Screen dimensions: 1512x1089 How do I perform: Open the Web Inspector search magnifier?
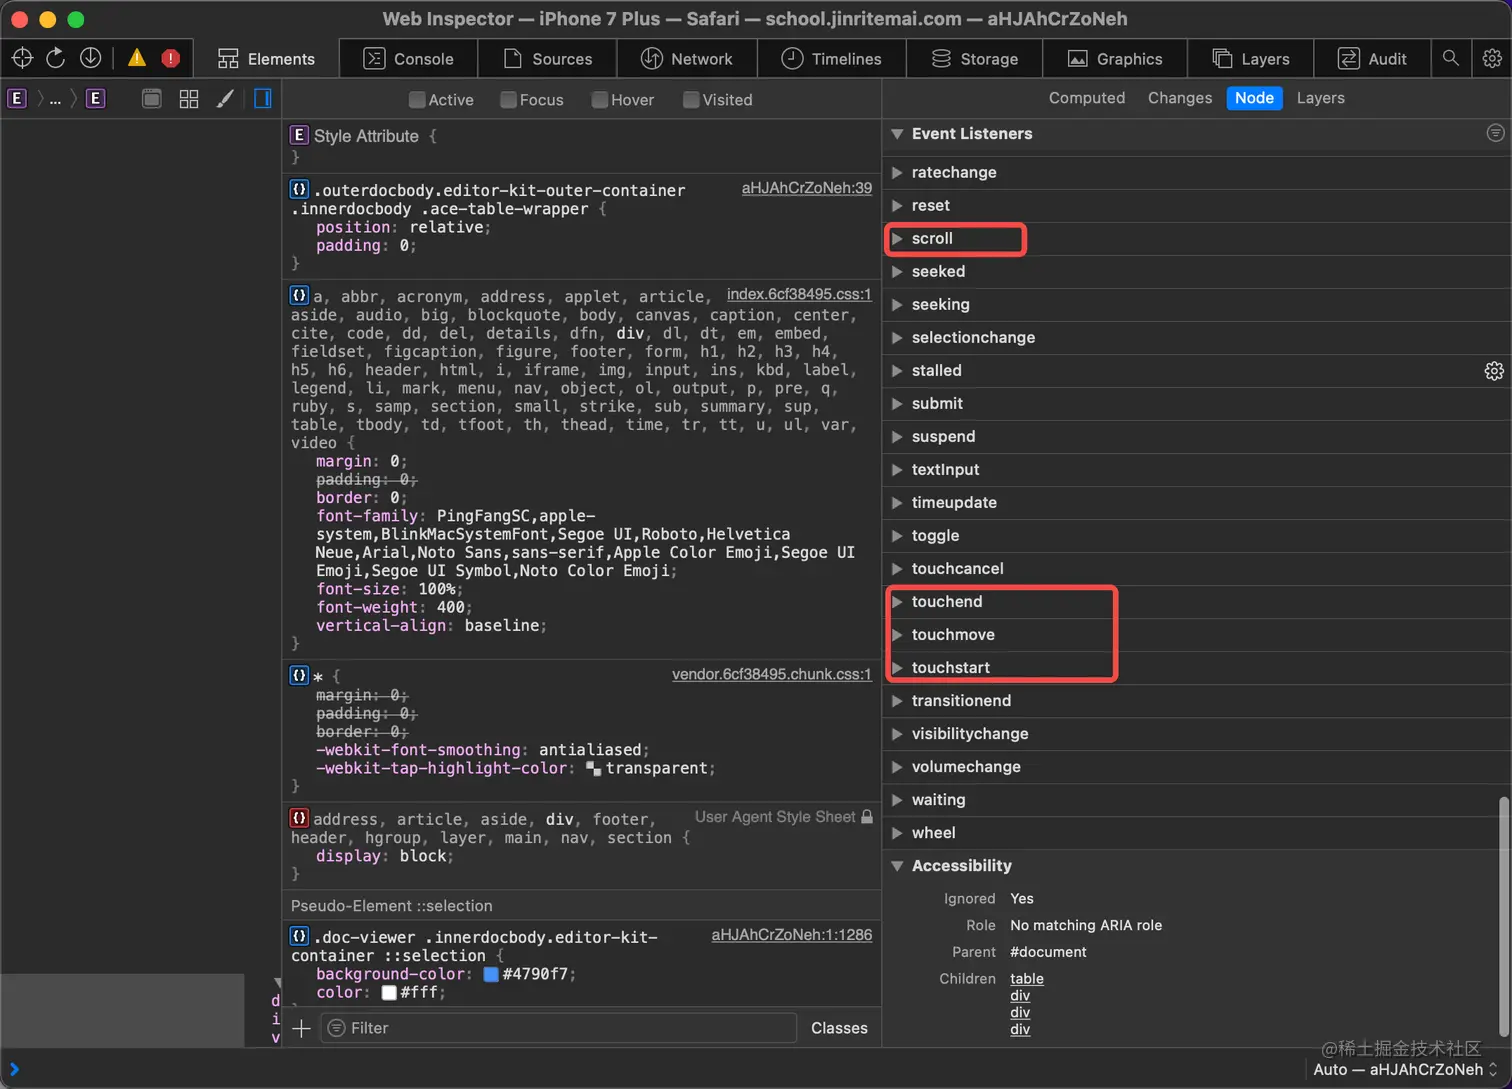pyautogui.click(x=1450, y=58)
